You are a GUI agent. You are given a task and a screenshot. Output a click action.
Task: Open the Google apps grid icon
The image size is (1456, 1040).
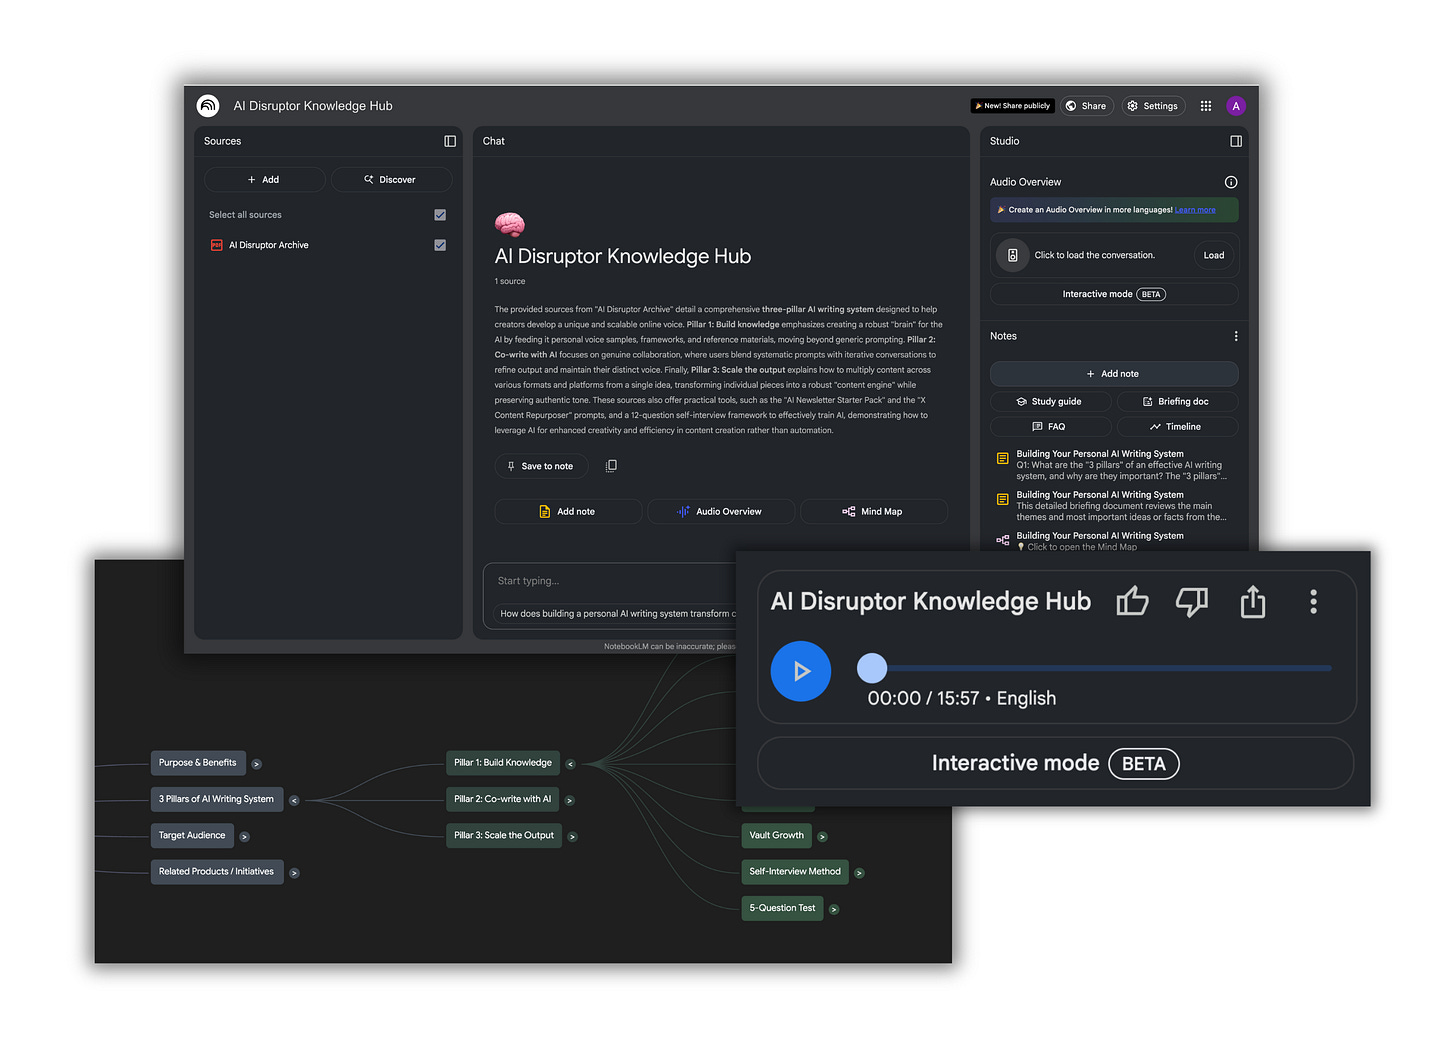point(1206,106)
